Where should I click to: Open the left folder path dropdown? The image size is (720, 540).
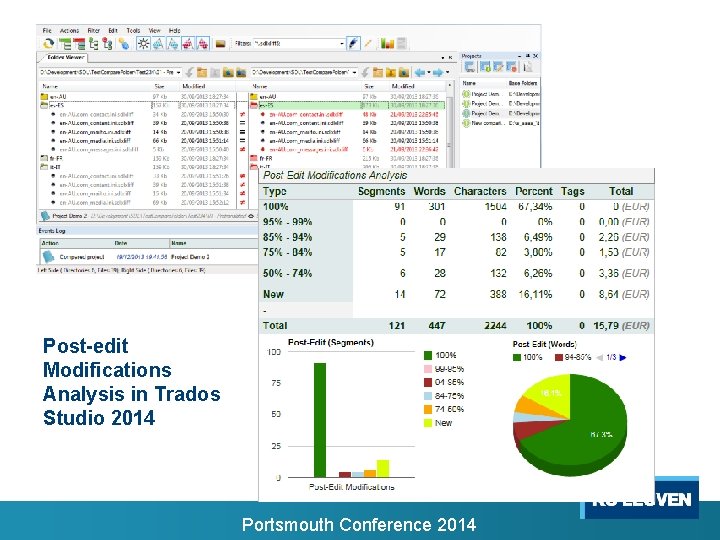tap(179, 73)
